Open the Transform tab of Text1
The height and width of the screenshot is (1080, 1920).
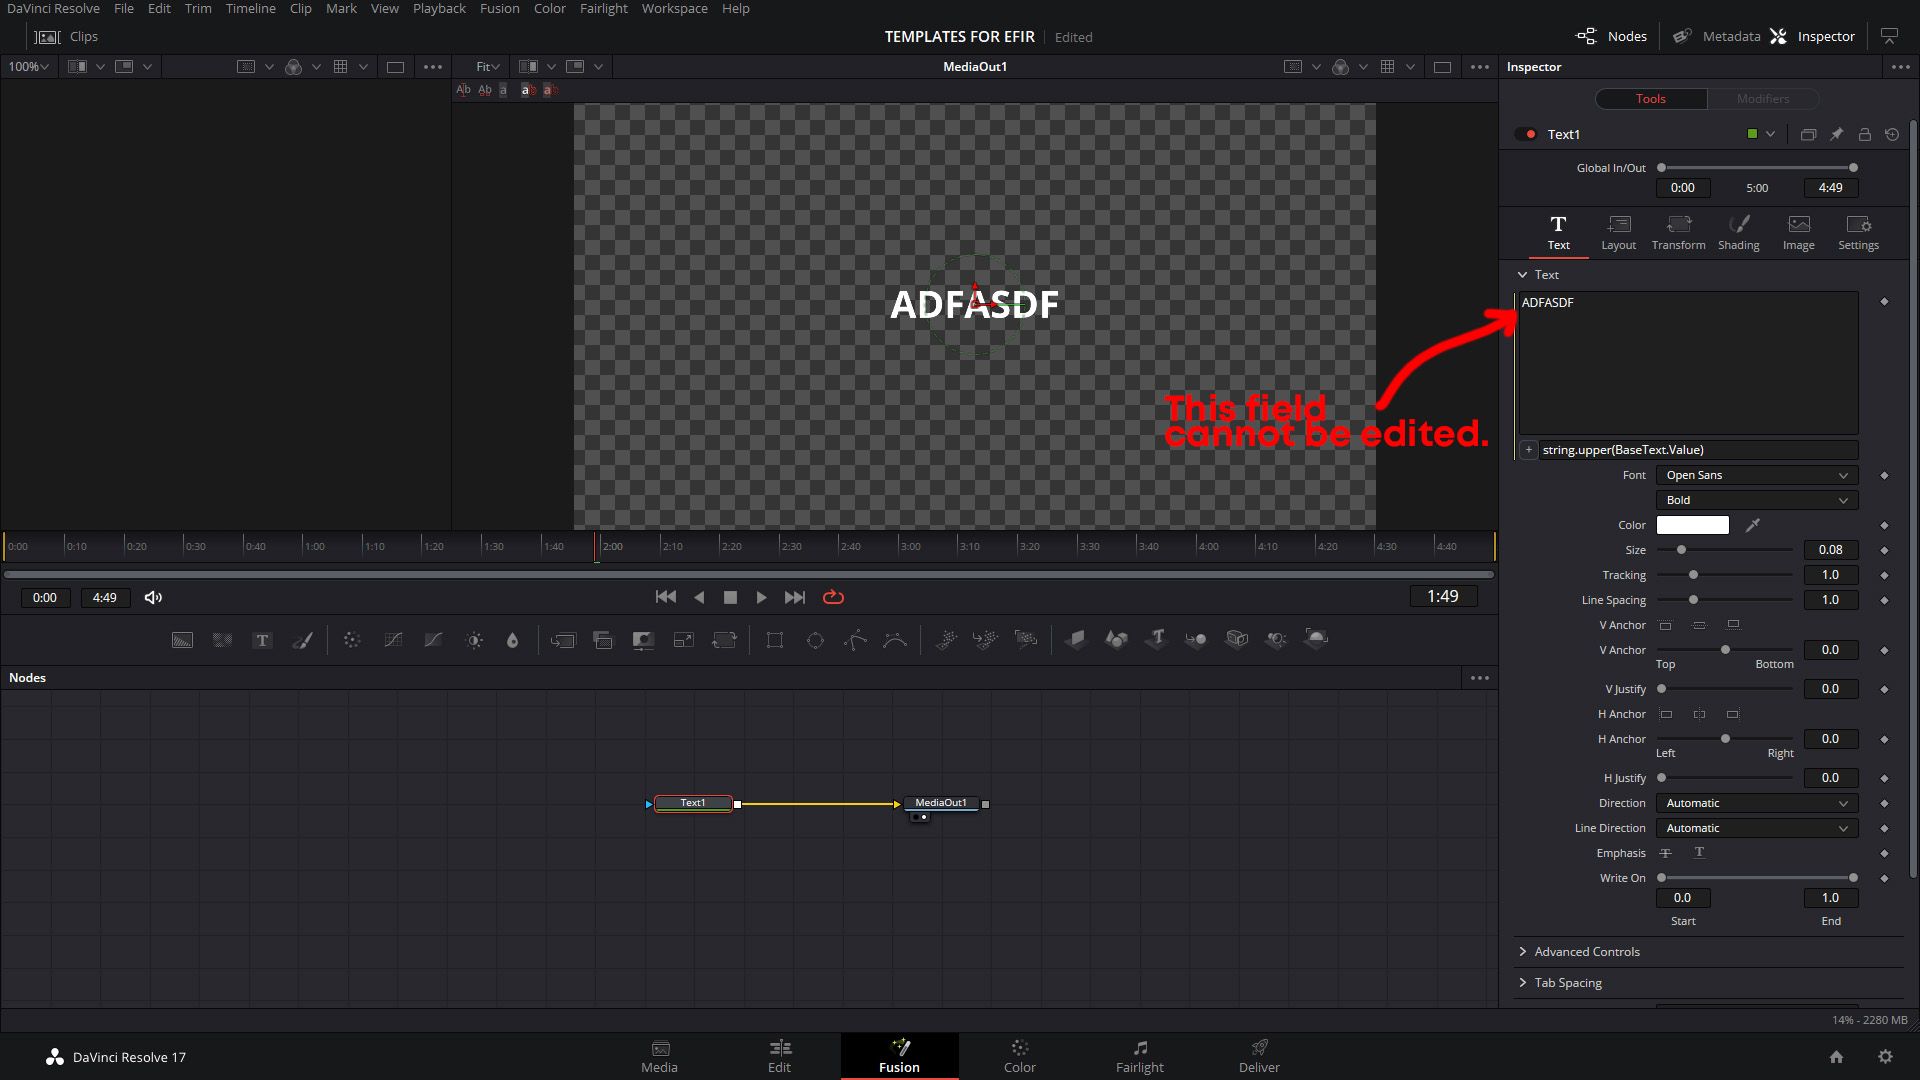pos(1679,233)
